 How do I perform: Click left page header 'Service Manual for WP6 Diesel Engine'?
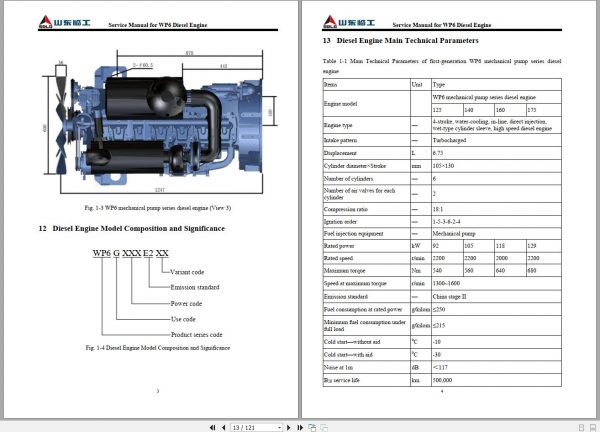158,25
